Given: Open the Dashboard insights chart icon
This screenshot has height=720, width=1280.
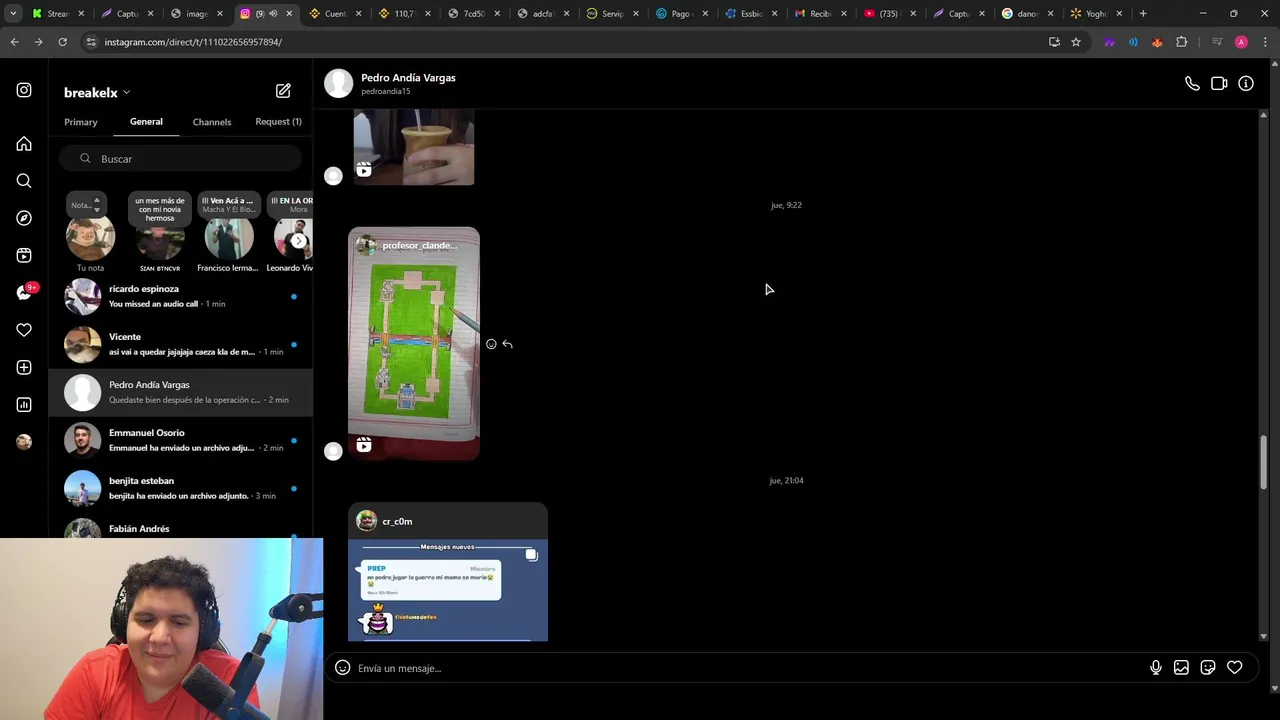Looking at the screenshot, I should [x=24, y=404].
